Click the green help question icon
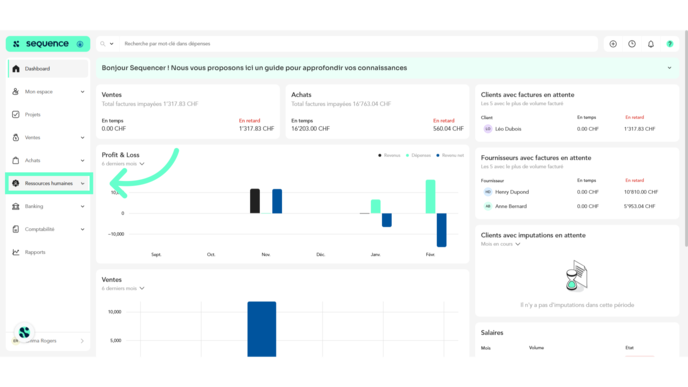The height and width of the screenshot is (387, 688). tap(670, 44)
